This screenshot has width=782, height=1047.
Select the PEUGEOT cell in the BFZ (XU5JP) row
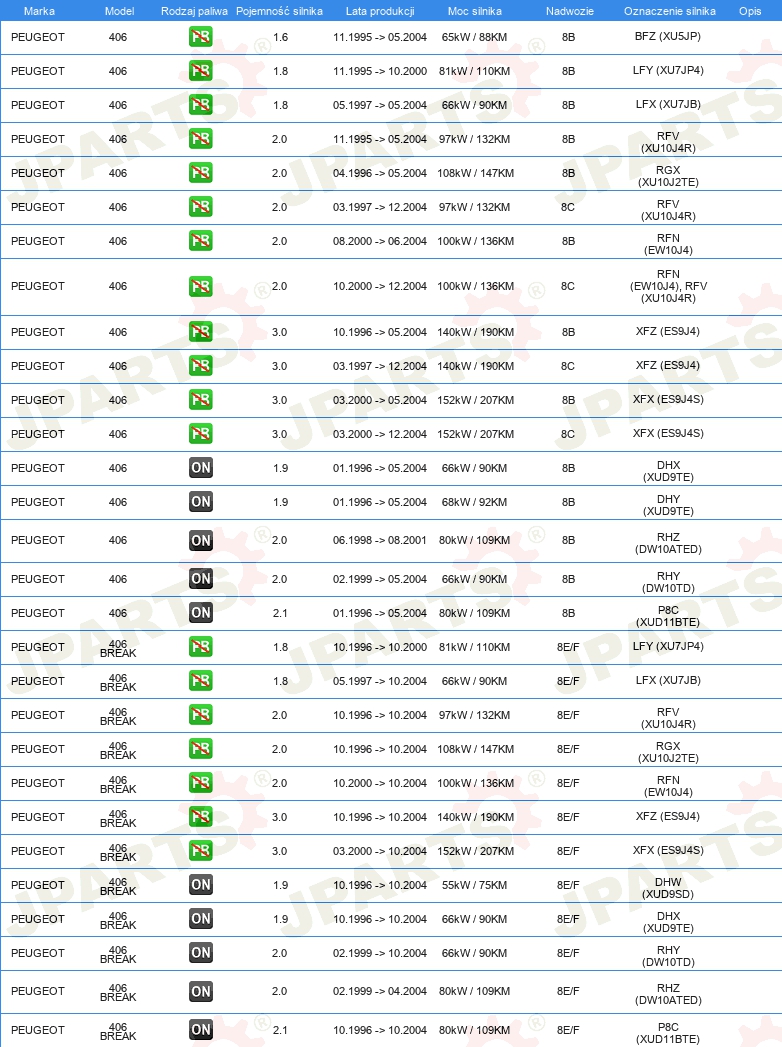38,37
